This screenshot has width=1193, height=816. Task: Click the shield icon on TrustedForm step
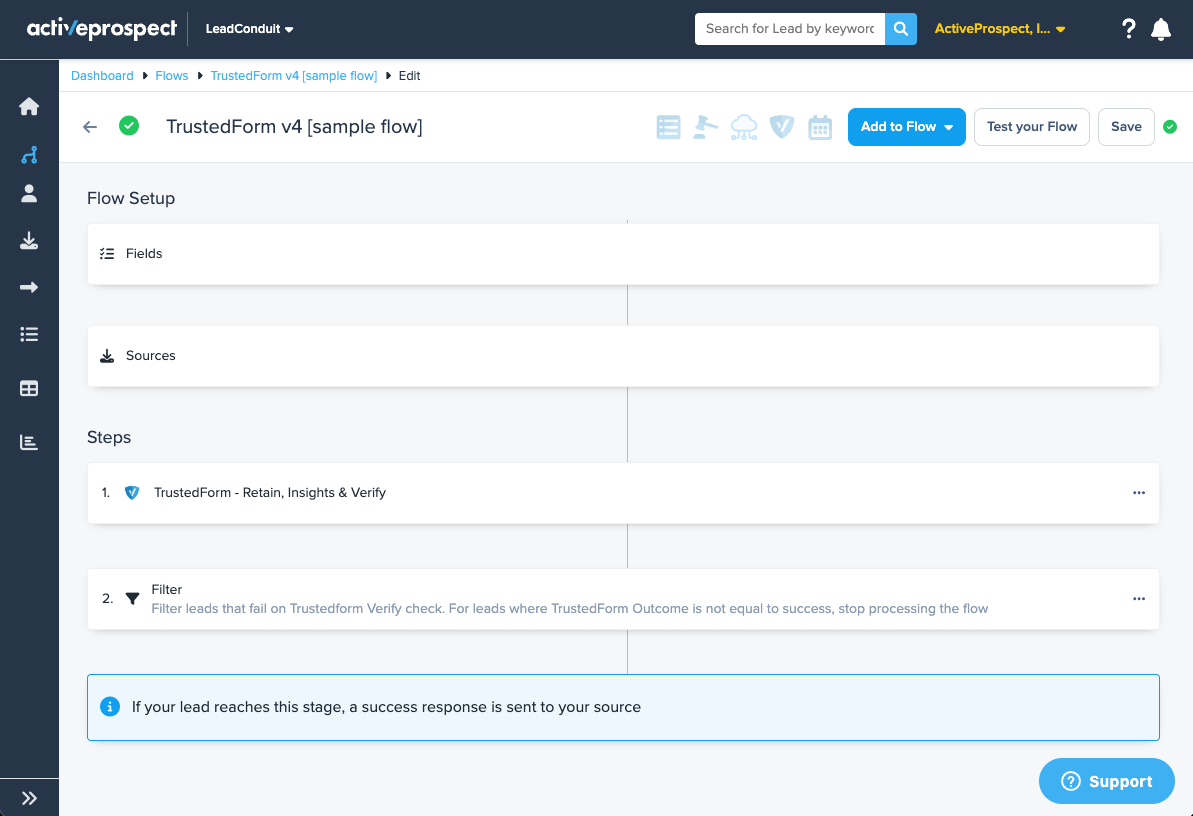click(132, 493)
